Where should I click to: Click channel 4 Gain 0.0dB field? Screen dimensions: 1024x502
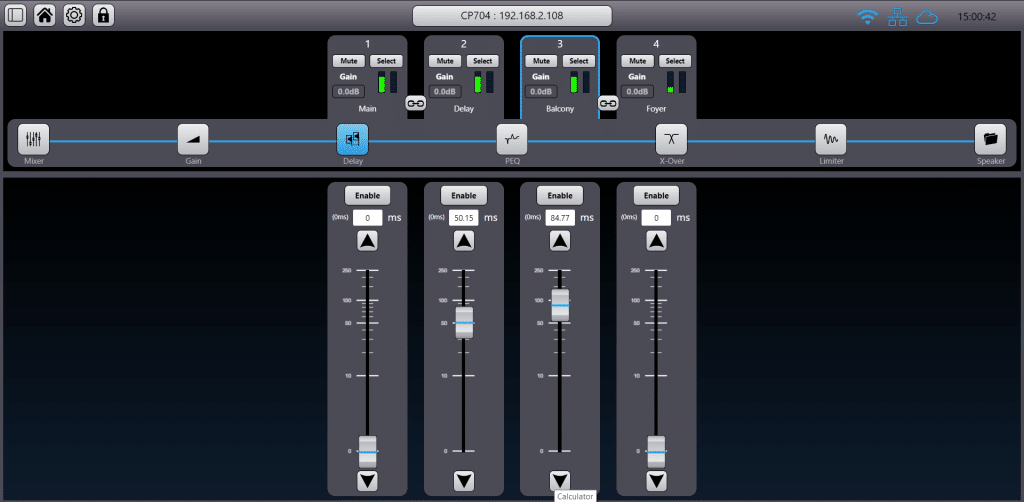pyautogui.click(x=637, y=91)
